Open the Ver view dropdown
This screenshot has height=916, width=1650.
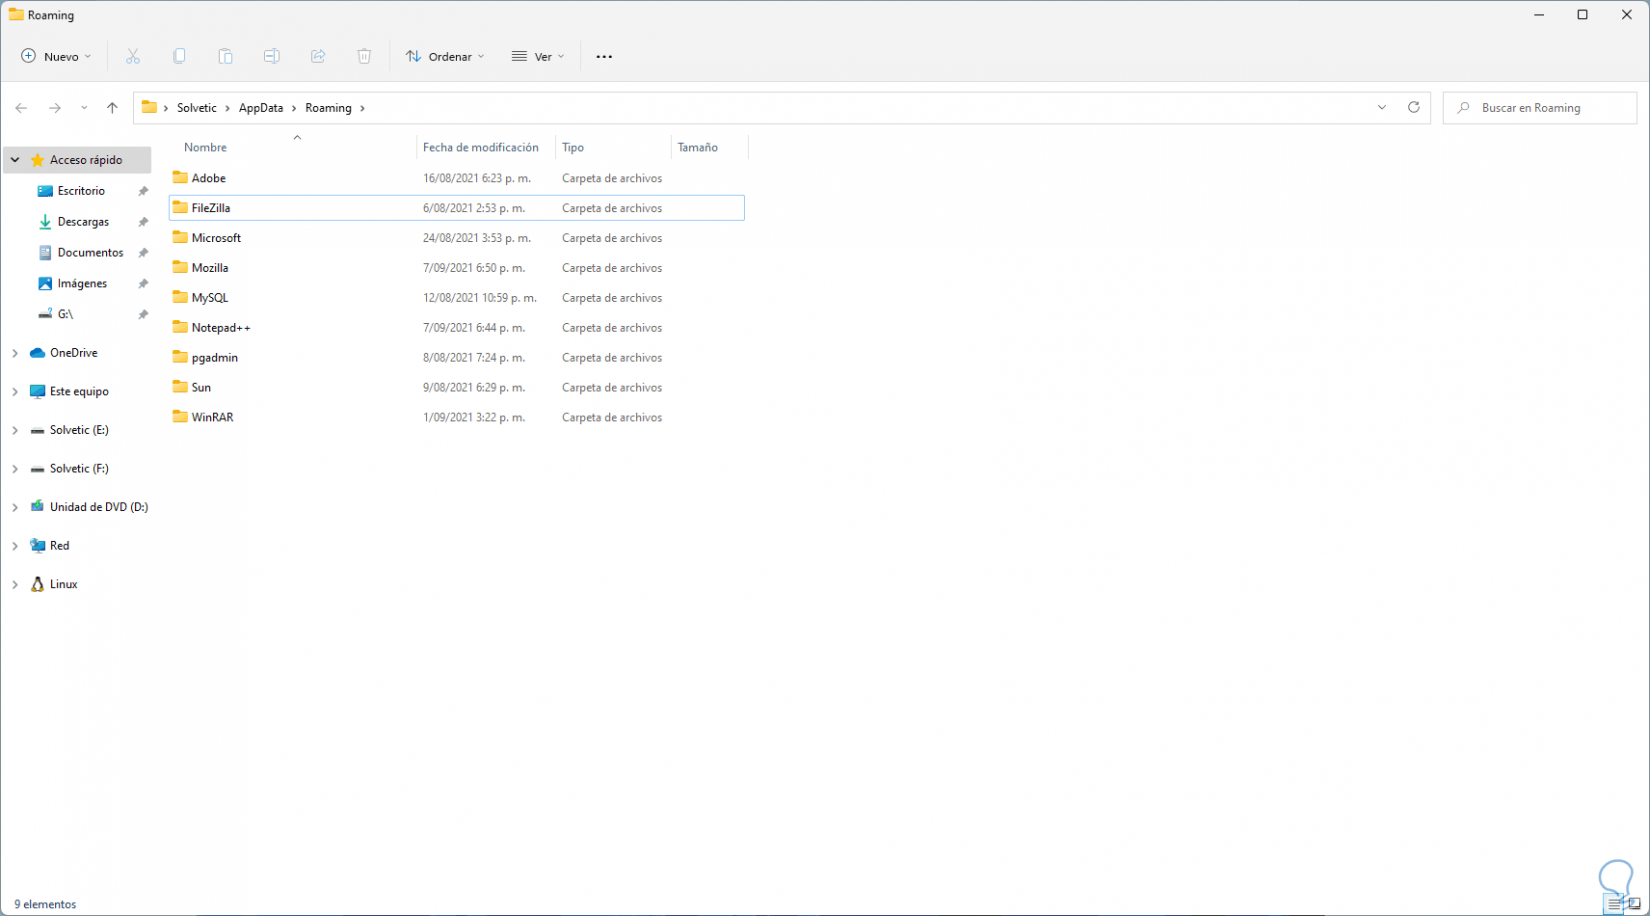[x=538, y=57]
